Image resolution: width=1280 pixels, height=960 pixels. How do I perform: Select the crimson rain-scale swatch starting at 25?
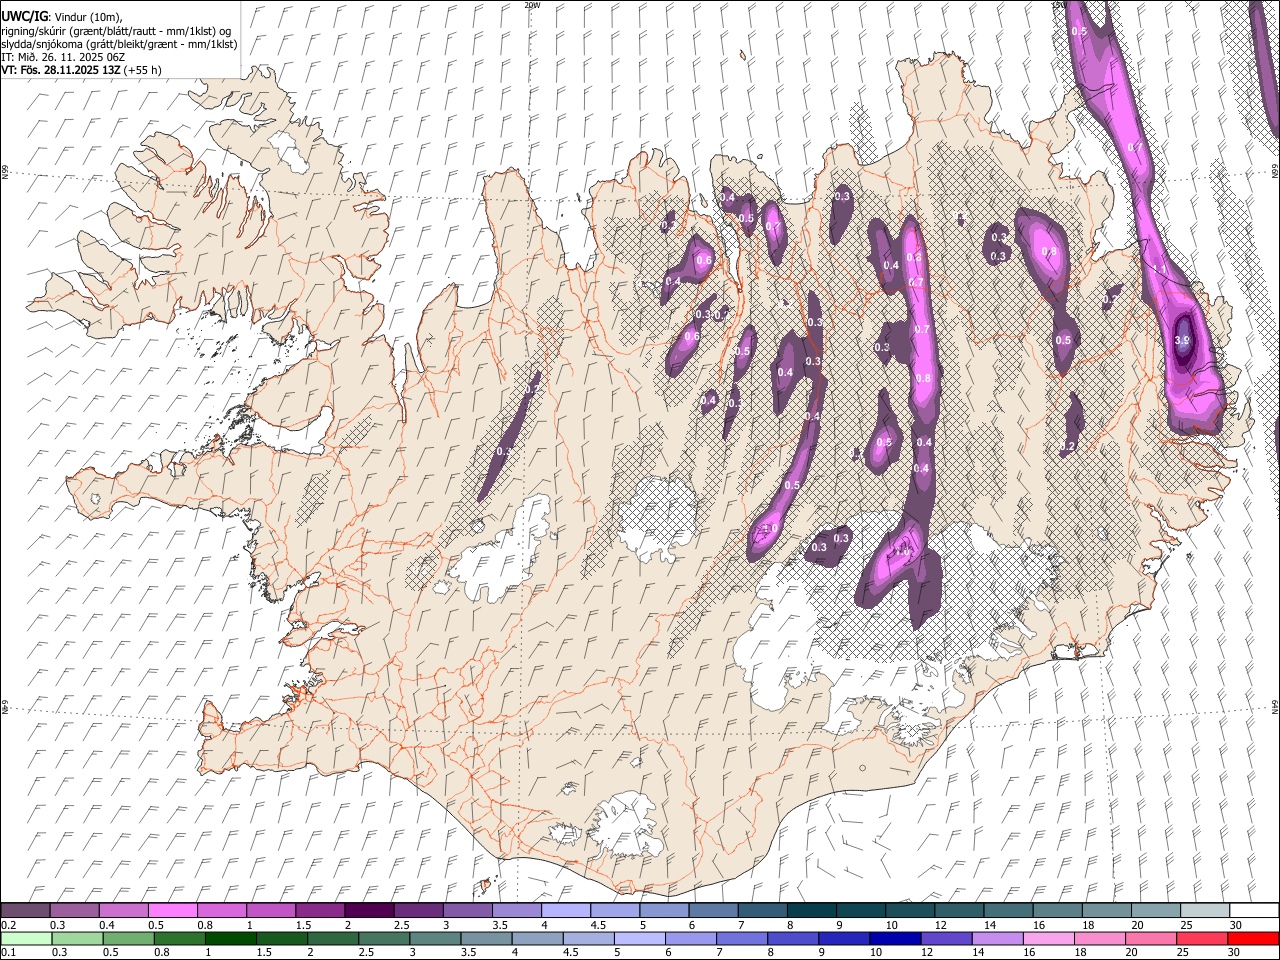(1201, 938)
